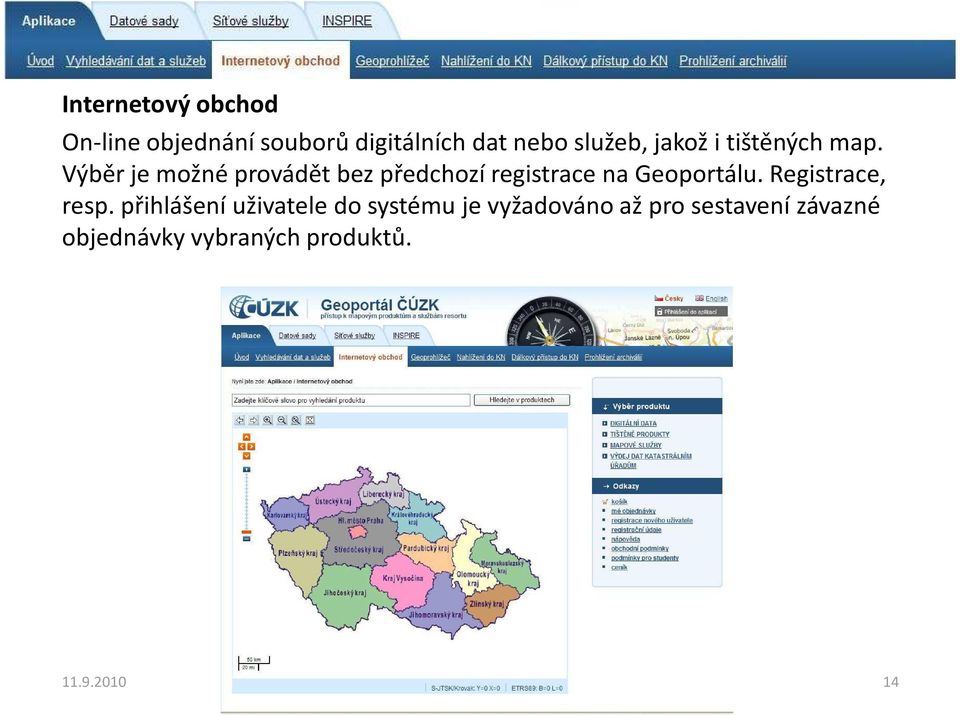Pan the map left with orange arrow

[x=242, y=447]
